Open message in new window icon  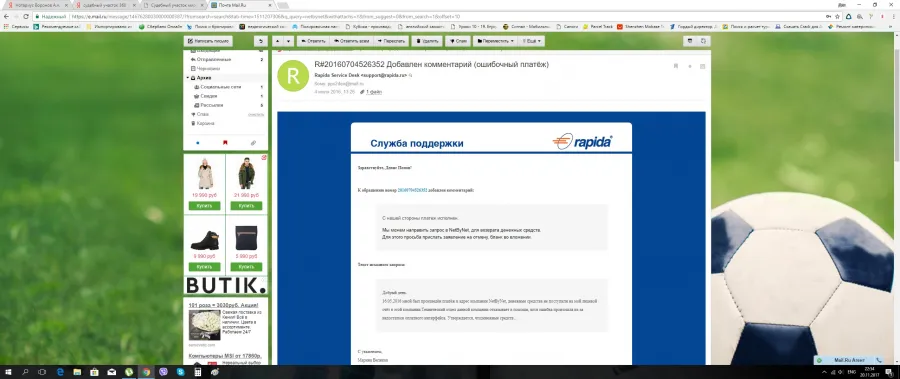click(x=703, y=41)
